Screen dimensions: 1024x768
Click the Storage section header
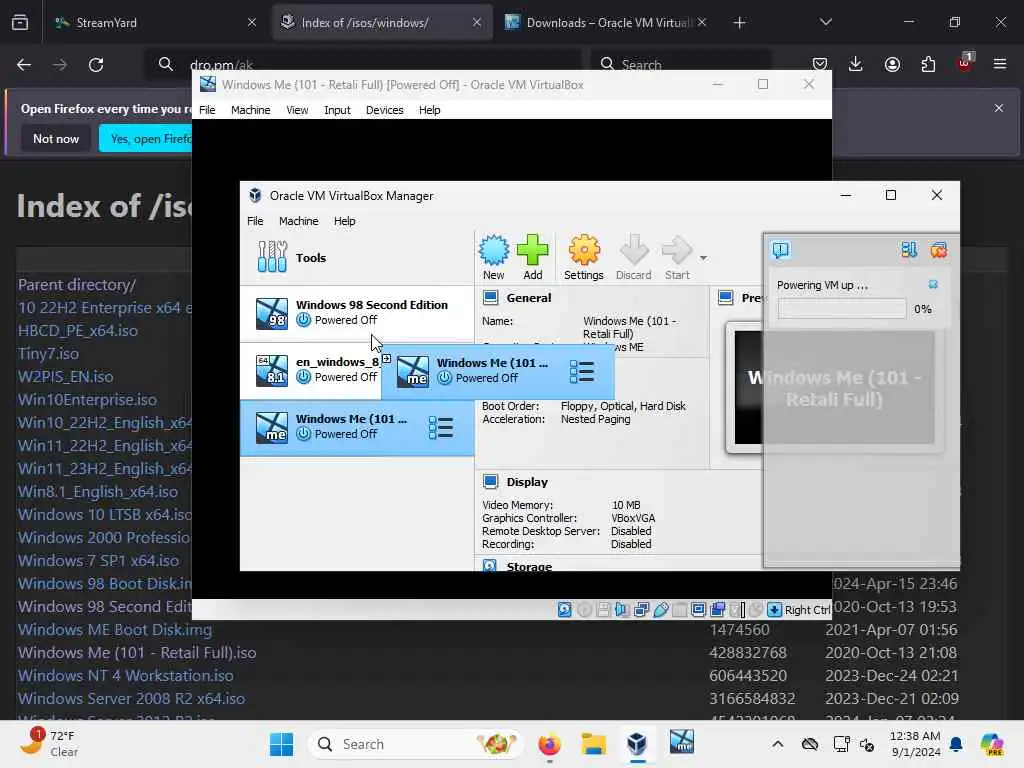[528, 566]
